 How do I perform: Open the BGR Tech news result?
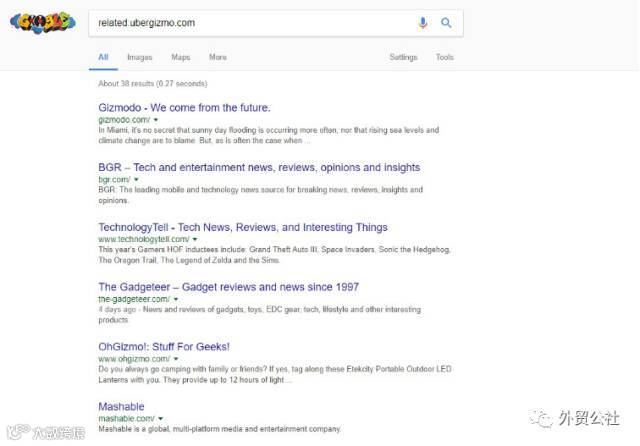[x=245, y=167]
